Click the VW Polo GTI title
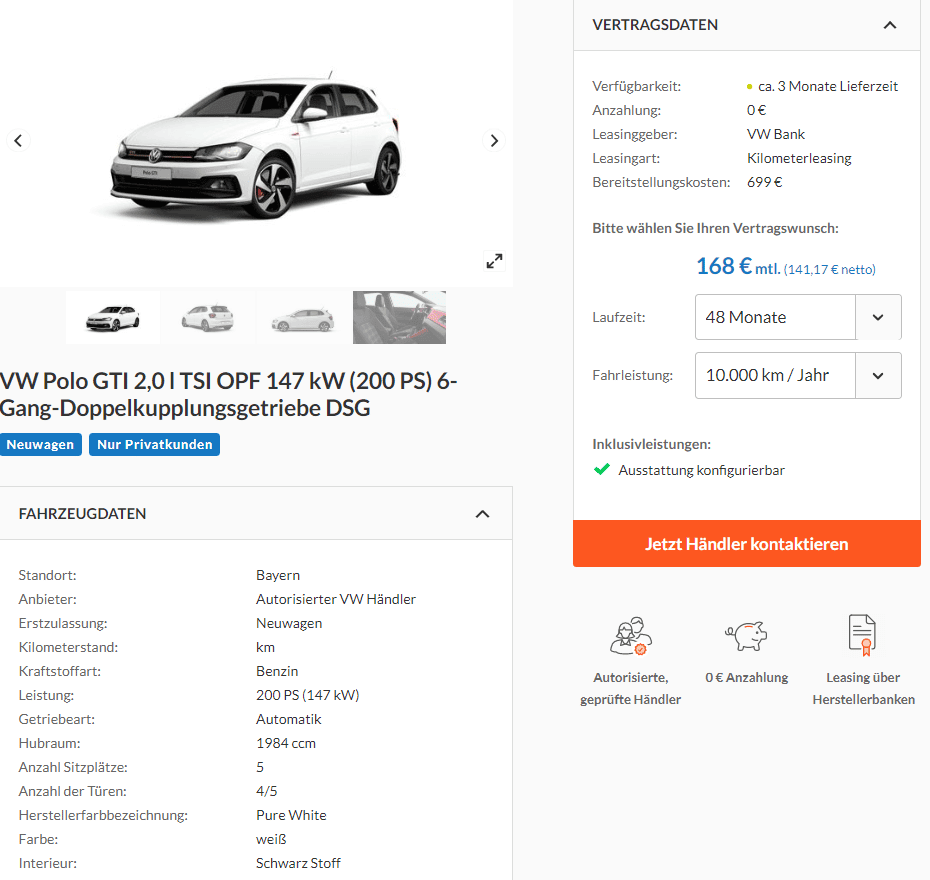The height and width of the screenshot is (880, 930). point(228,394)
